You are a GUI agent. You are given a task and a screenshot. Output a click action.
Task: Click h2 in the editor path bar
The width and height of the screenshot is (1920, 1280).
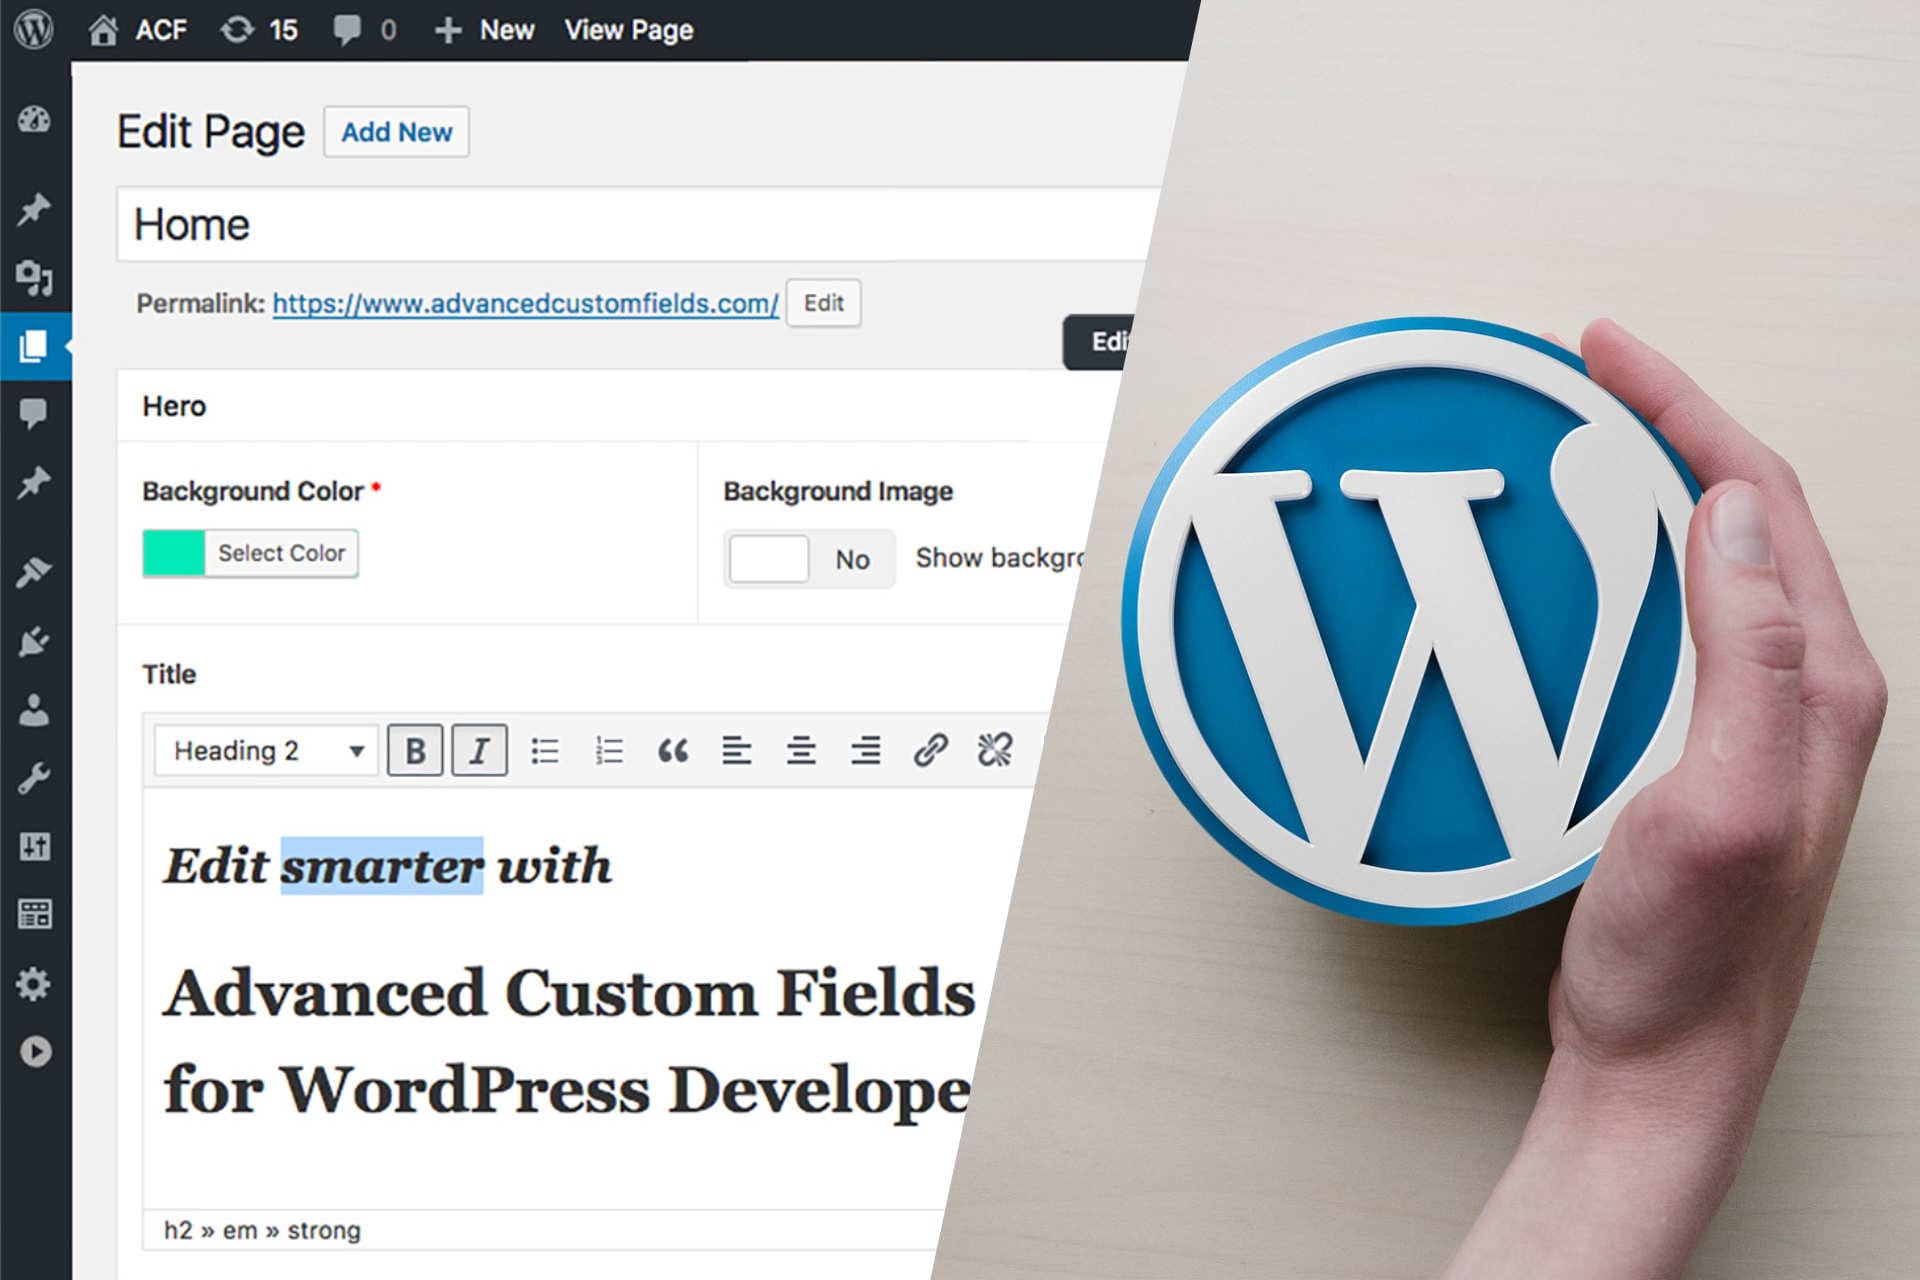(178, 1230)
